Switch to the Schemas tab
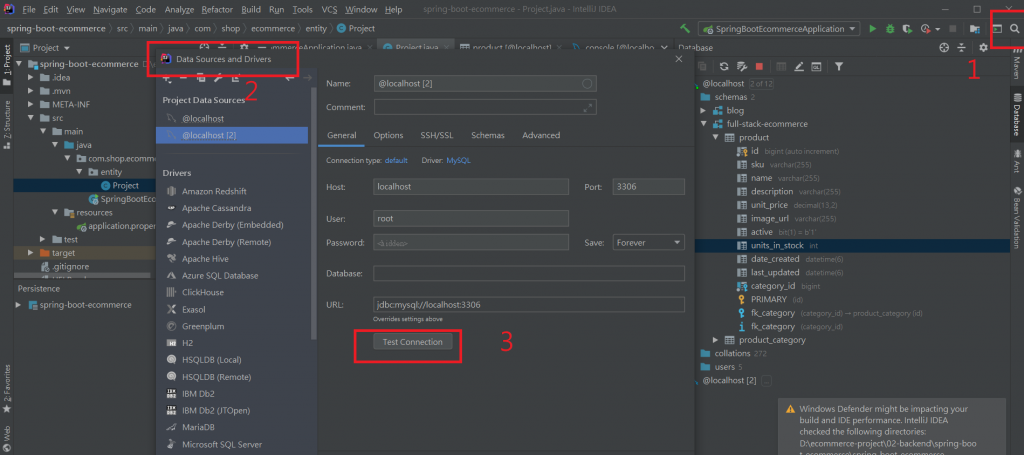 point(488,135)
